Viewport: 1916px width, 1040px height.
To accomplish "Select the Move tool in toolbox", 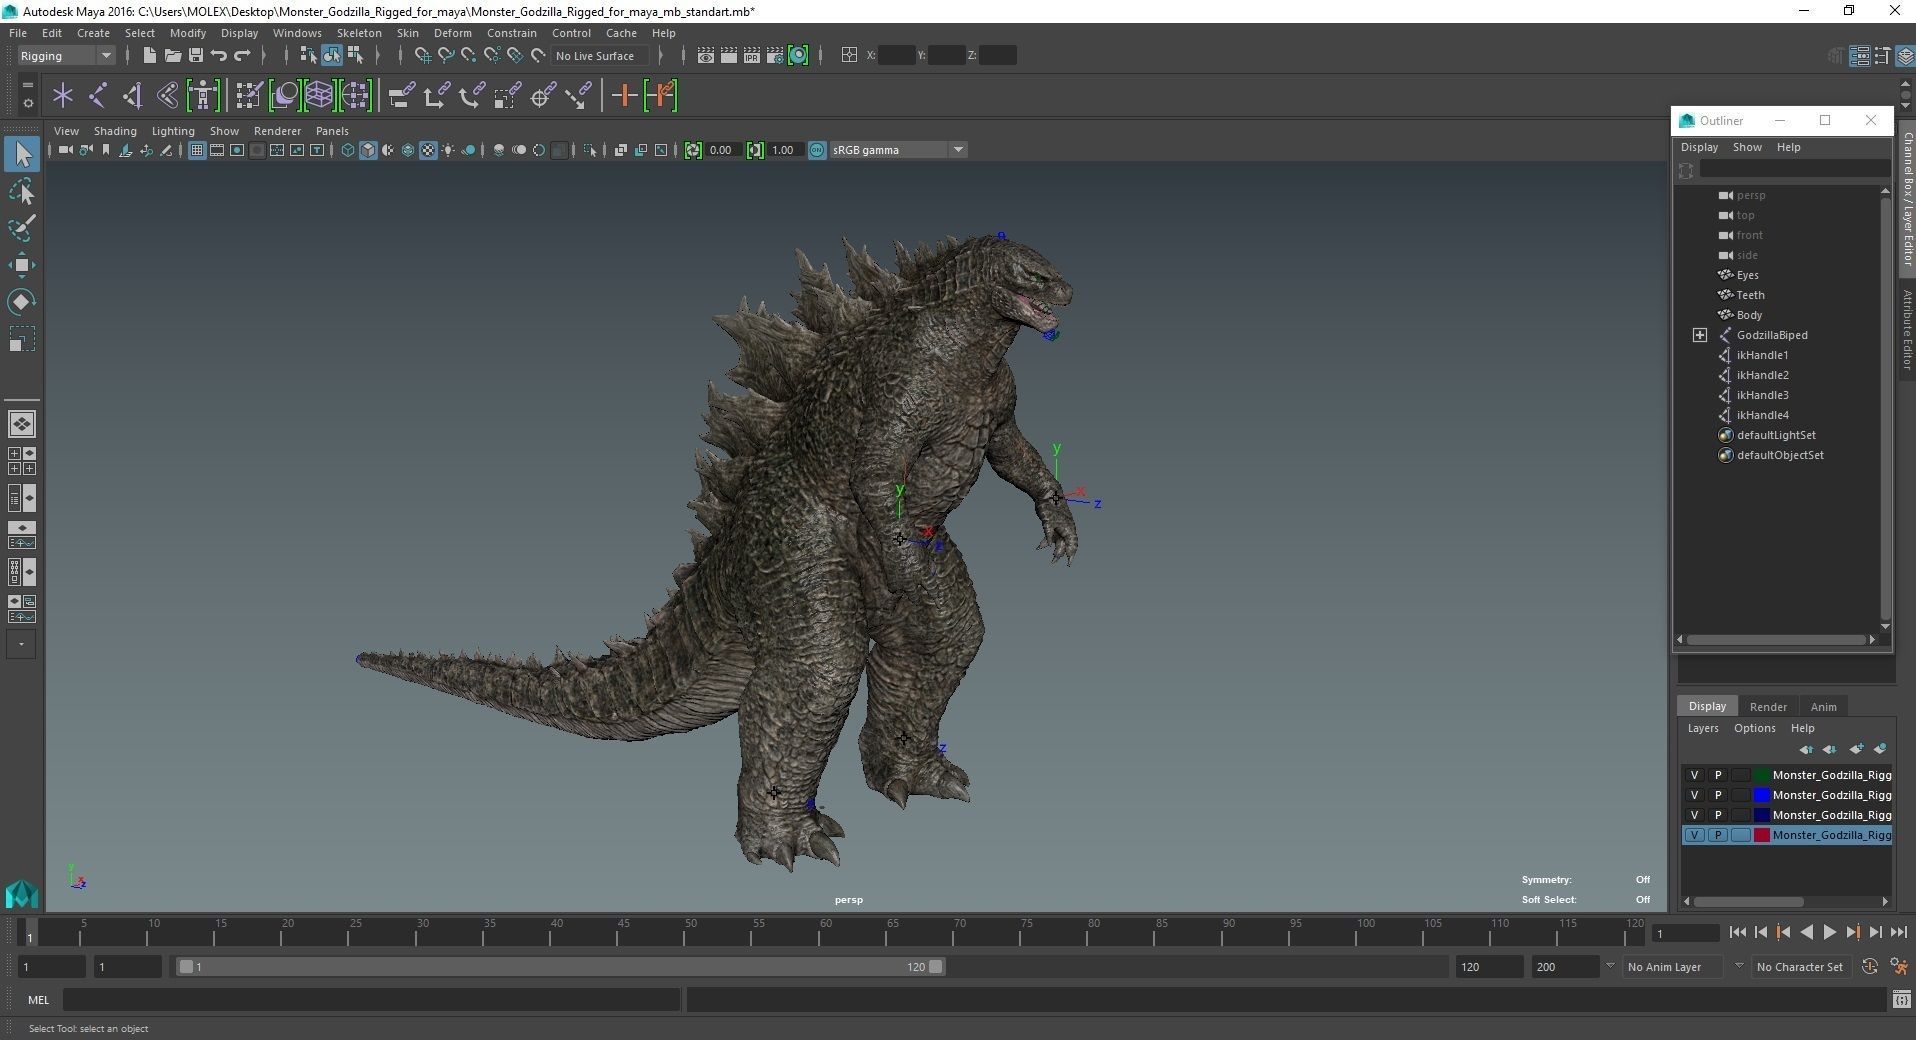I will point(21,265).
